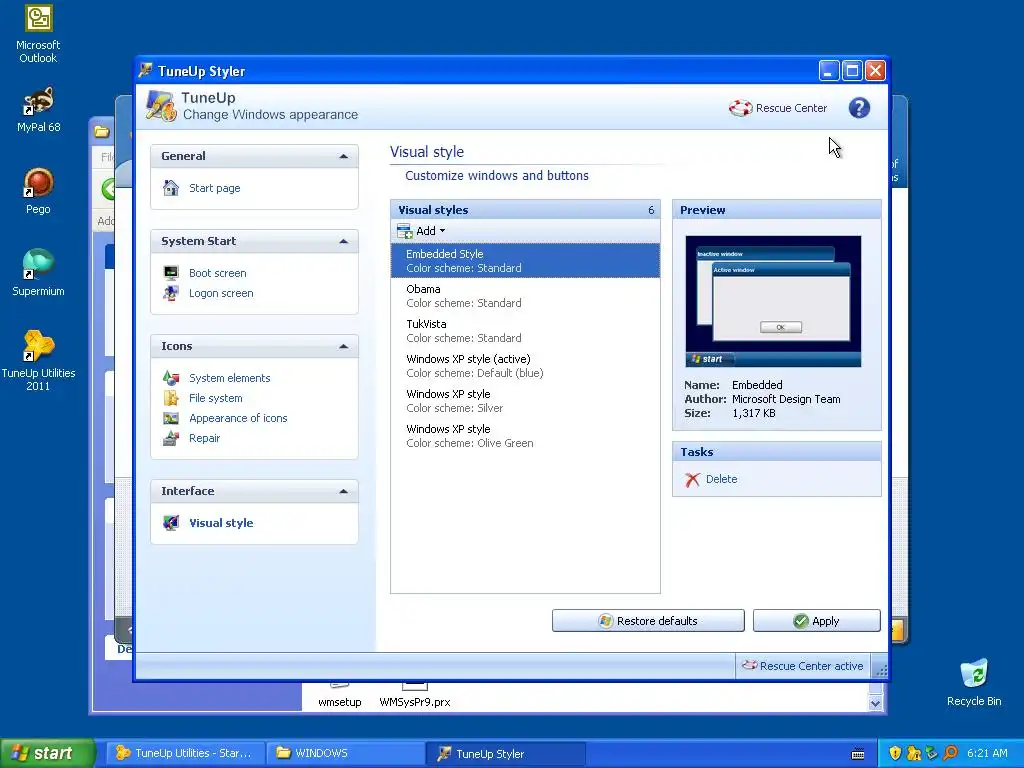Open the System elements section
Screen dimensions: 1024x768
click(x=229, y=378)
